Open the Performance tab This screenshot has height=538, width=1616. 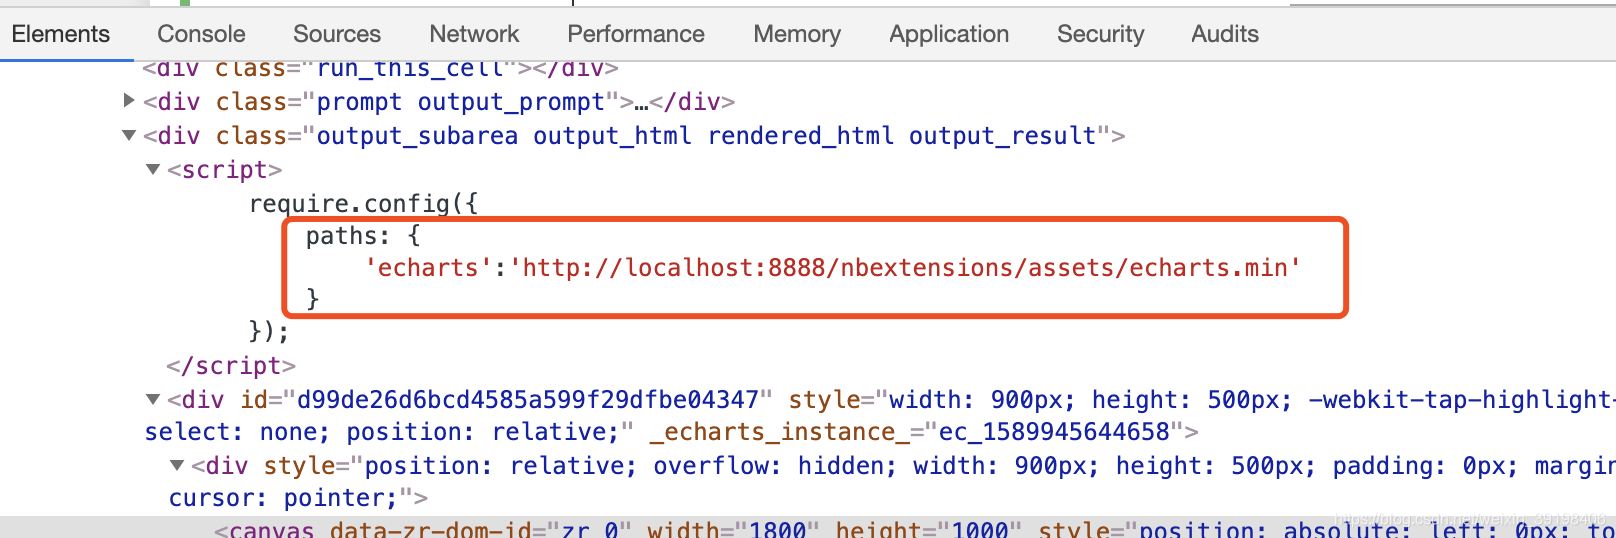tap(636, 34)
